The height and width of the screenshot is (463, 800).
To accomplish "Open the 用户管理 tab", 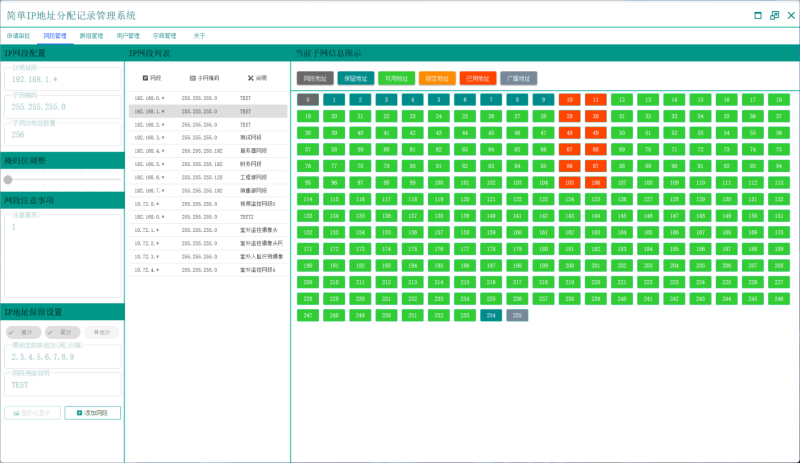I will click(x=128, y=35).
